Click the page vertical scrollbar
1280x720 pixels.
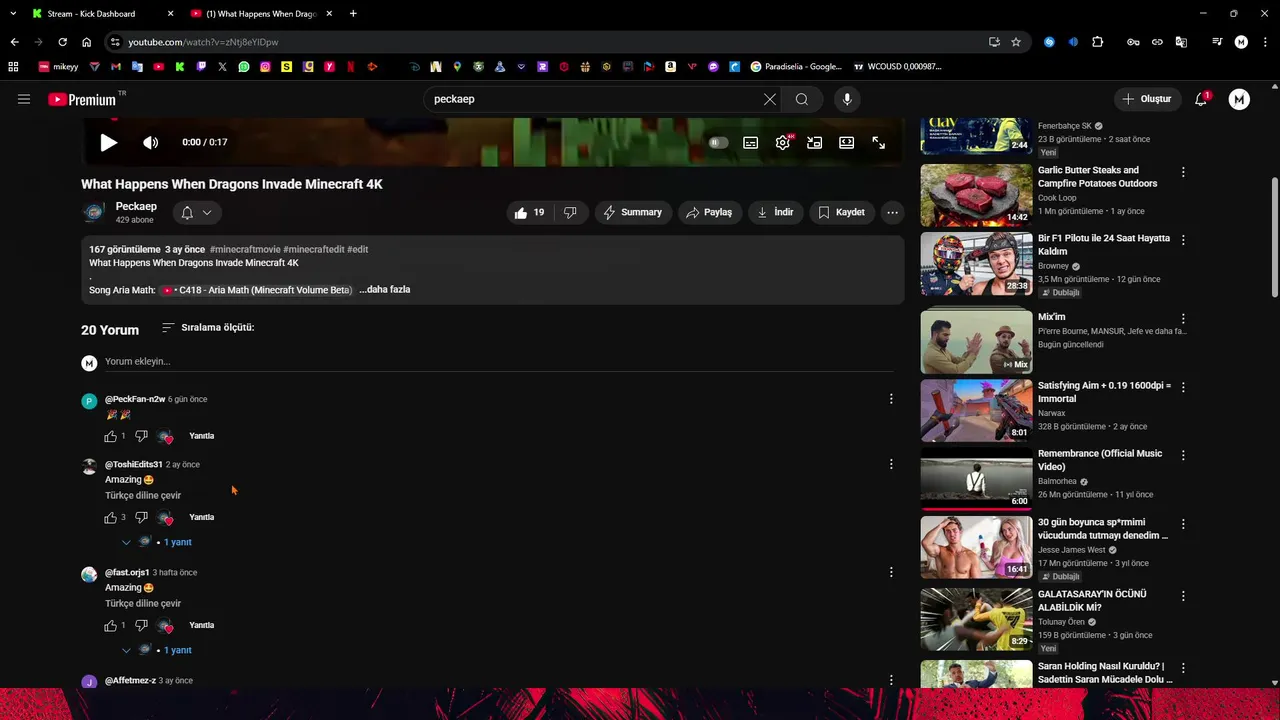(1274, 237)
